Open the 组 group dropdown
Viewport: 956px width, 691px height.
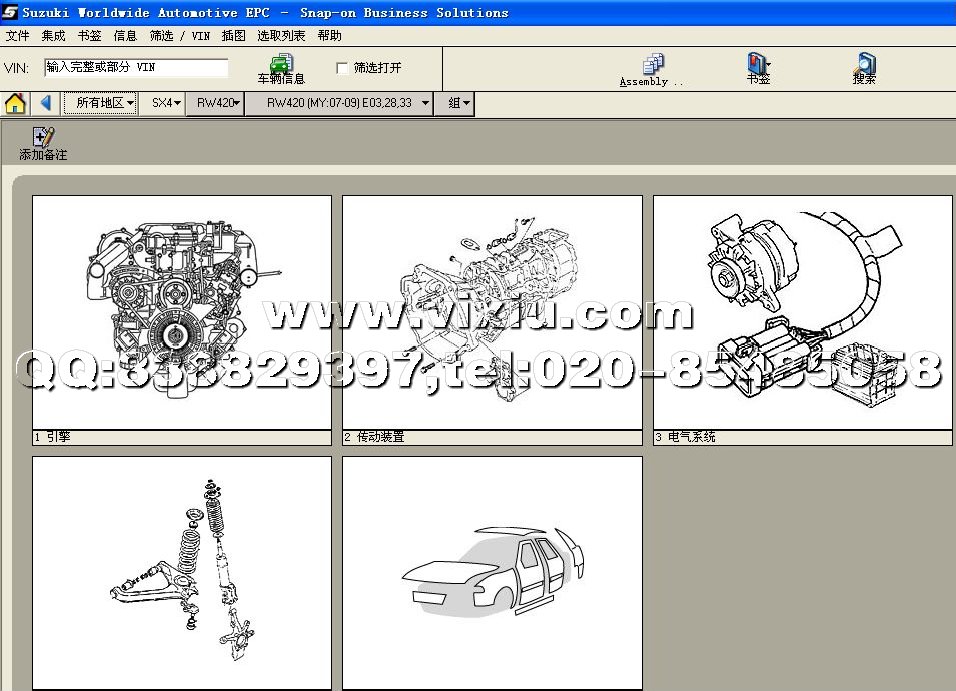tap(458, 103)
